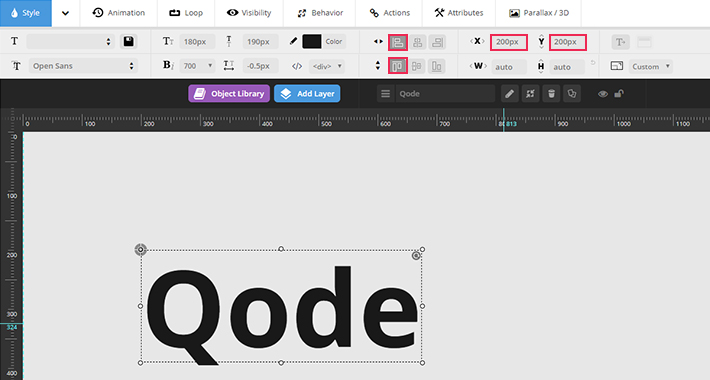Toggle layer visibility eye icon

click(603, 94)
